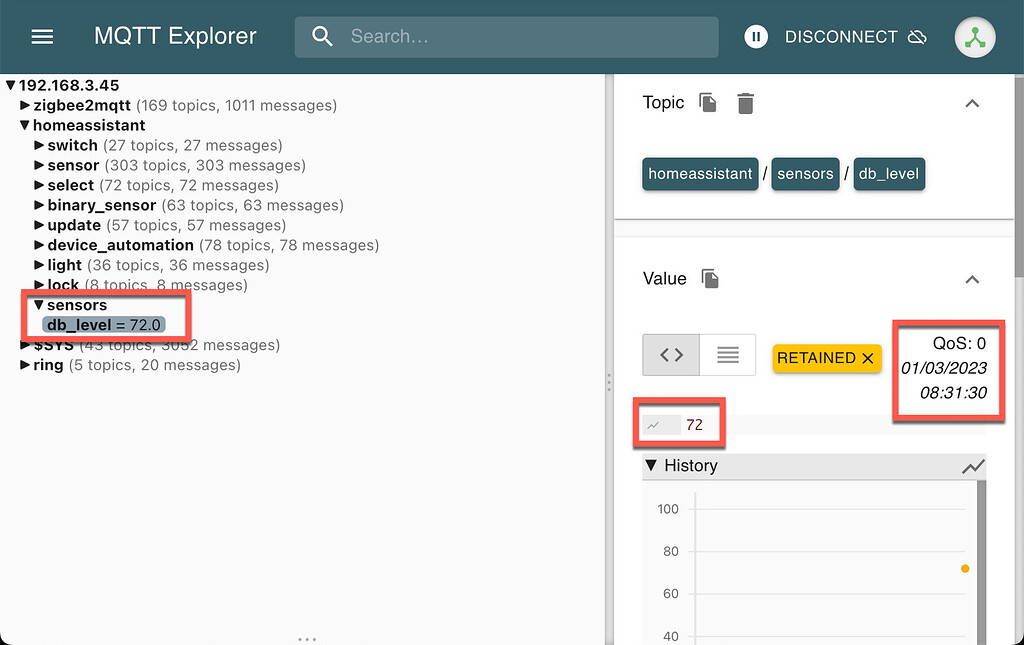Expand the zigbee2mqtt topic
Viewport: 1024px width, 645px height.
[25, 105]
